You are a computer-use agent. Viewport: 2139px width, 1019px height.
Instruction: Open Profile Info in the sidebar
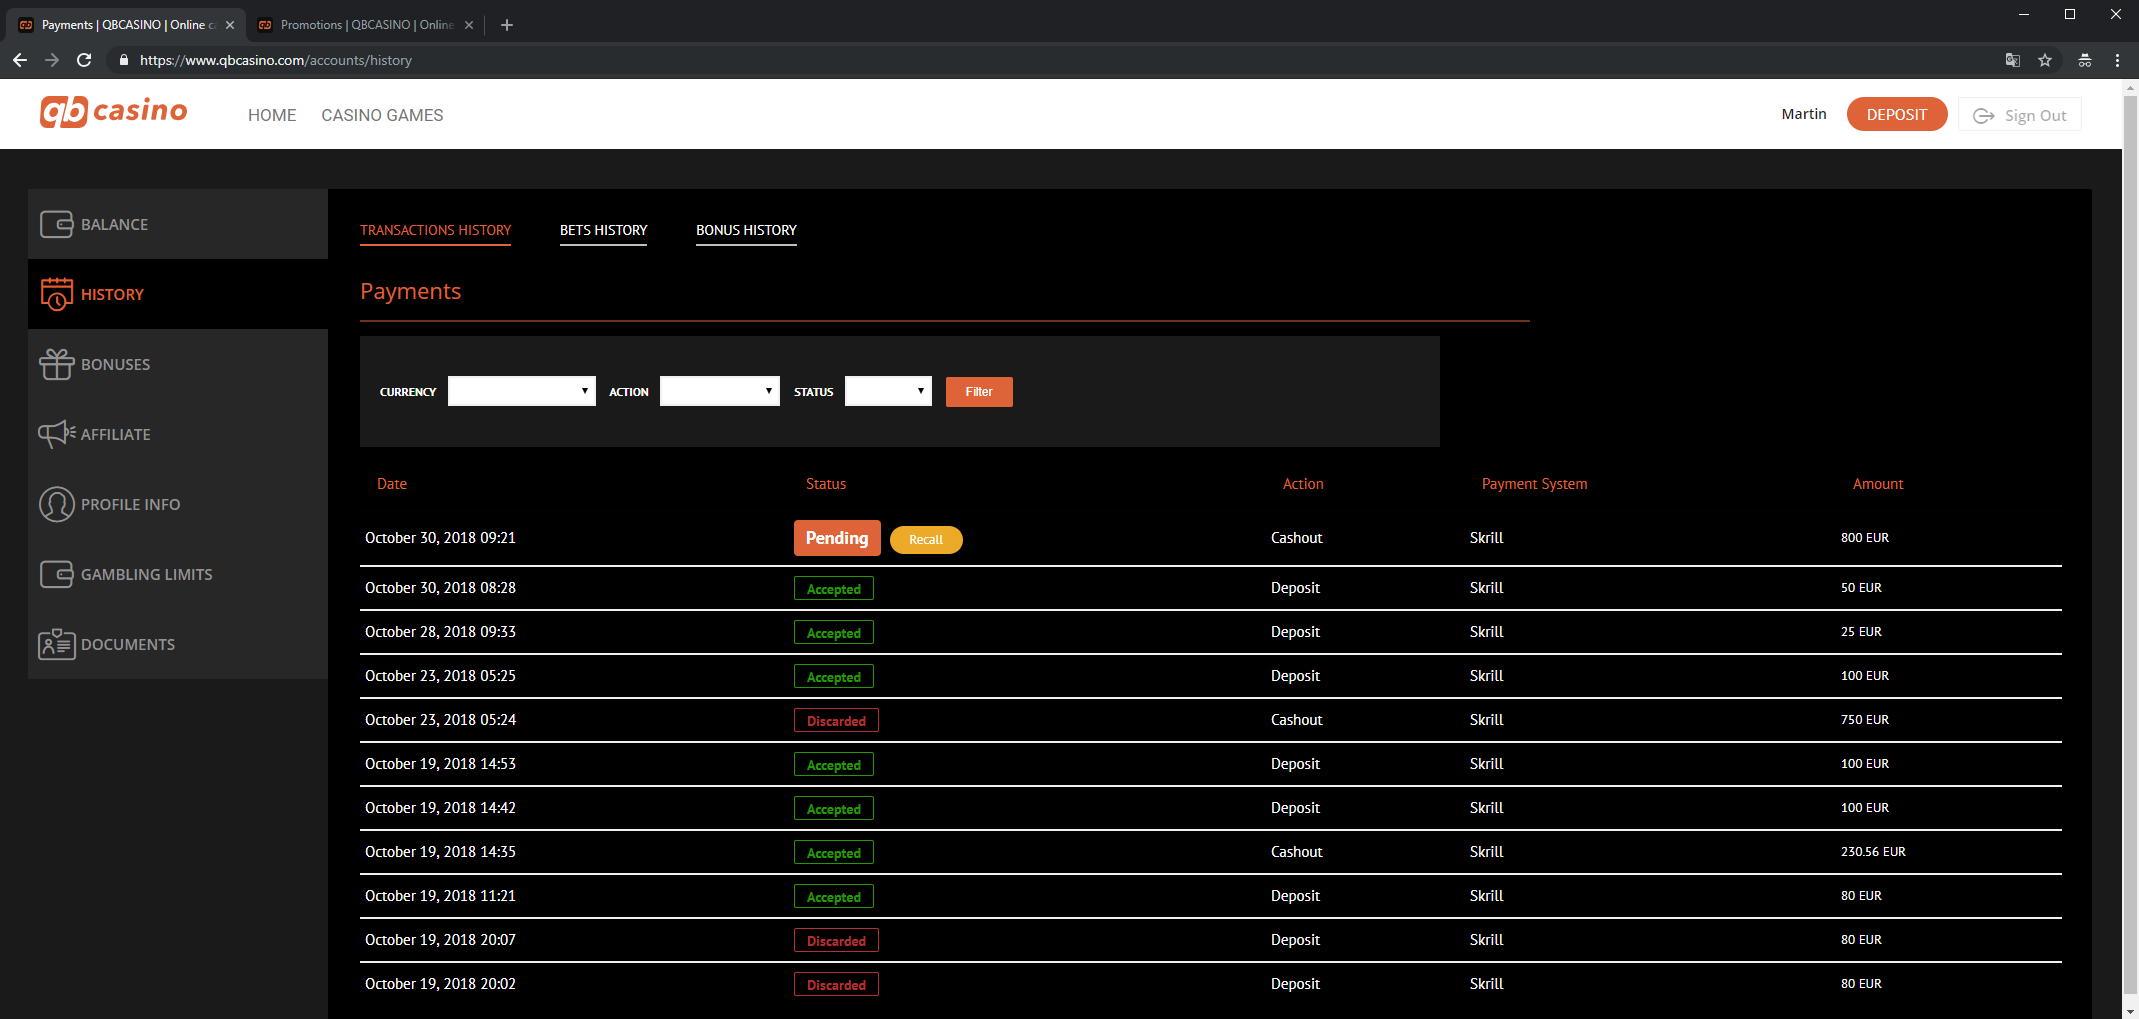point(178,504)
